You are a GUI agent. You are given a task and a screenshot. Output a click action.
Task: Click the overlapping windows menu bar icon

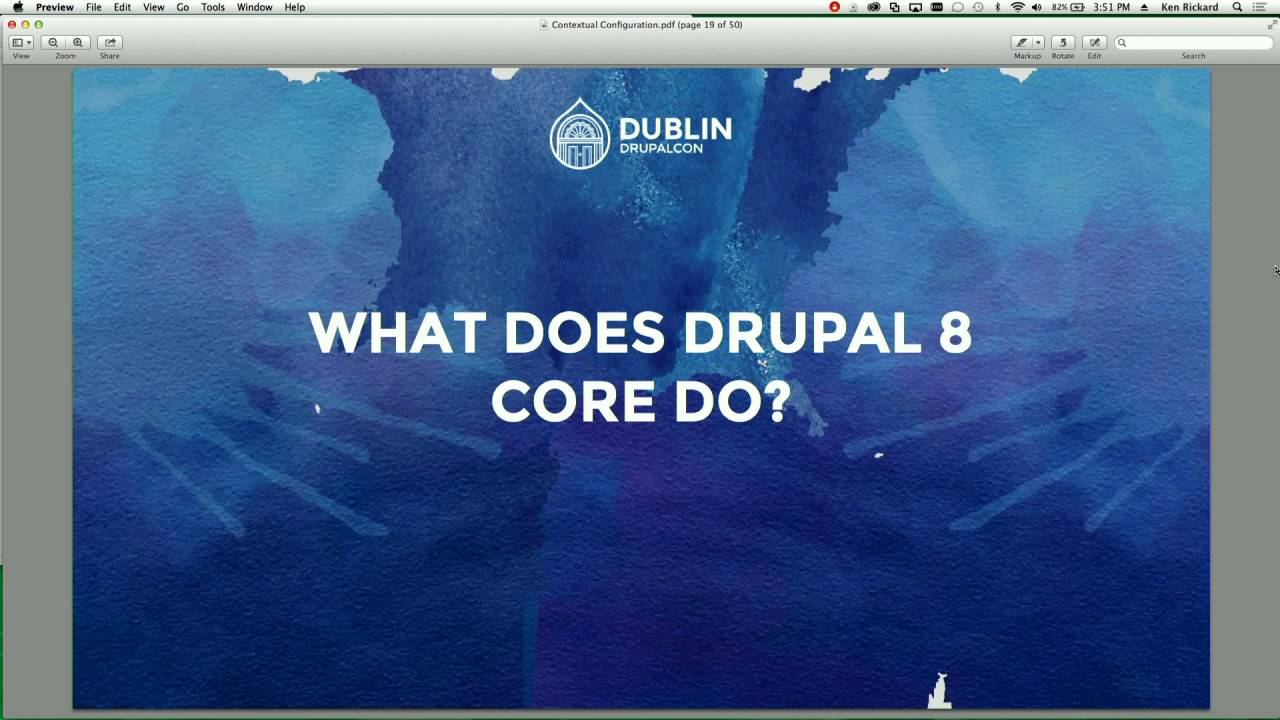(x=894, y=7)
